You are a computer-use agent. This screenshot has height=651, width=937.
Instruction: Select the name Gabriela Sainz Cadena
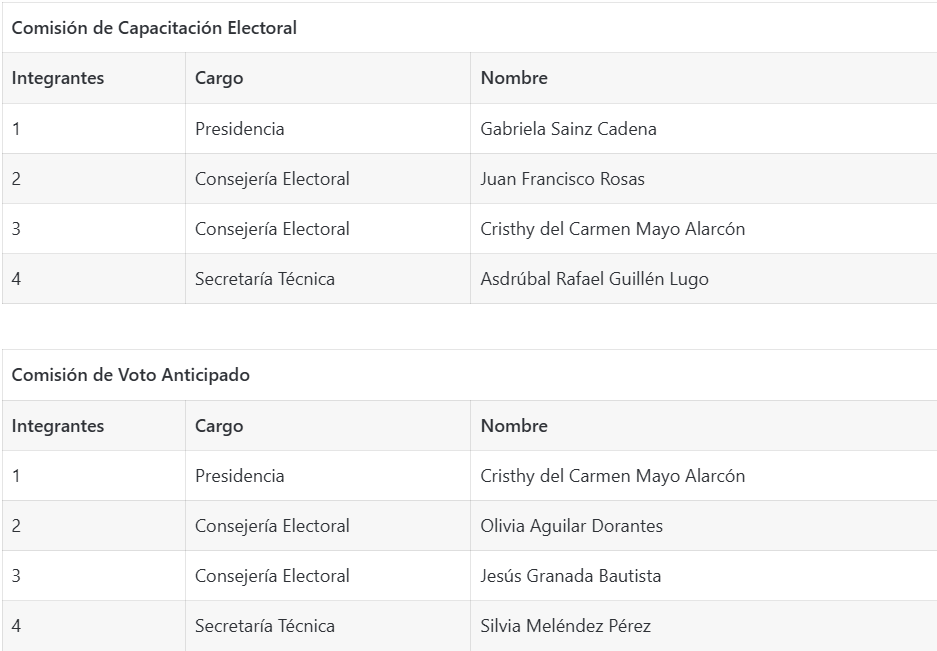pyautogui.click(x=568, y=129)
